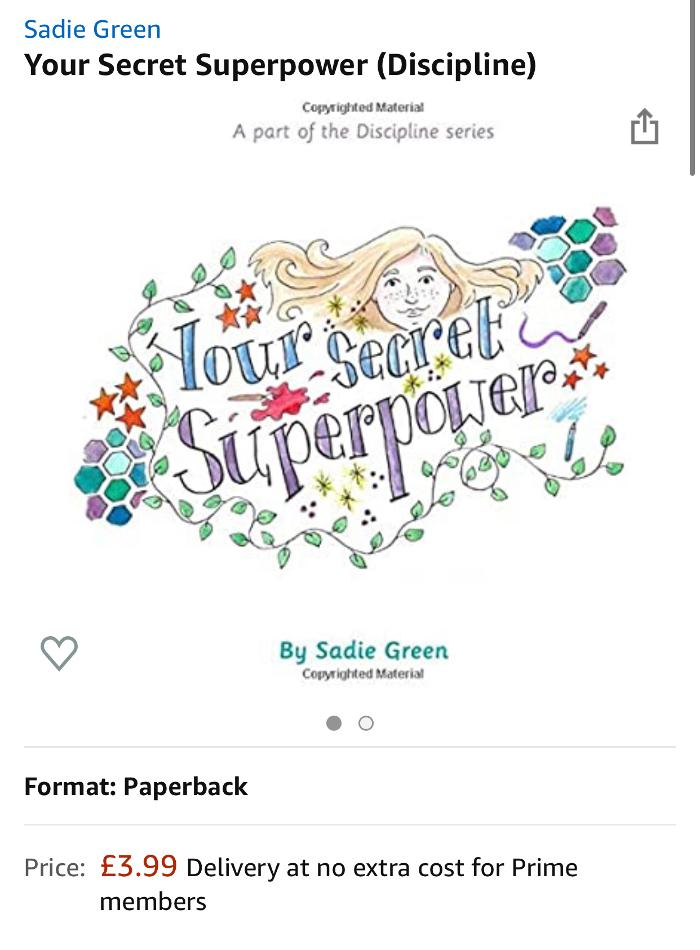Click the 'By Sadie Green' cover byline
This screenshot has height=950, width=700.
(x=364, y=651)
